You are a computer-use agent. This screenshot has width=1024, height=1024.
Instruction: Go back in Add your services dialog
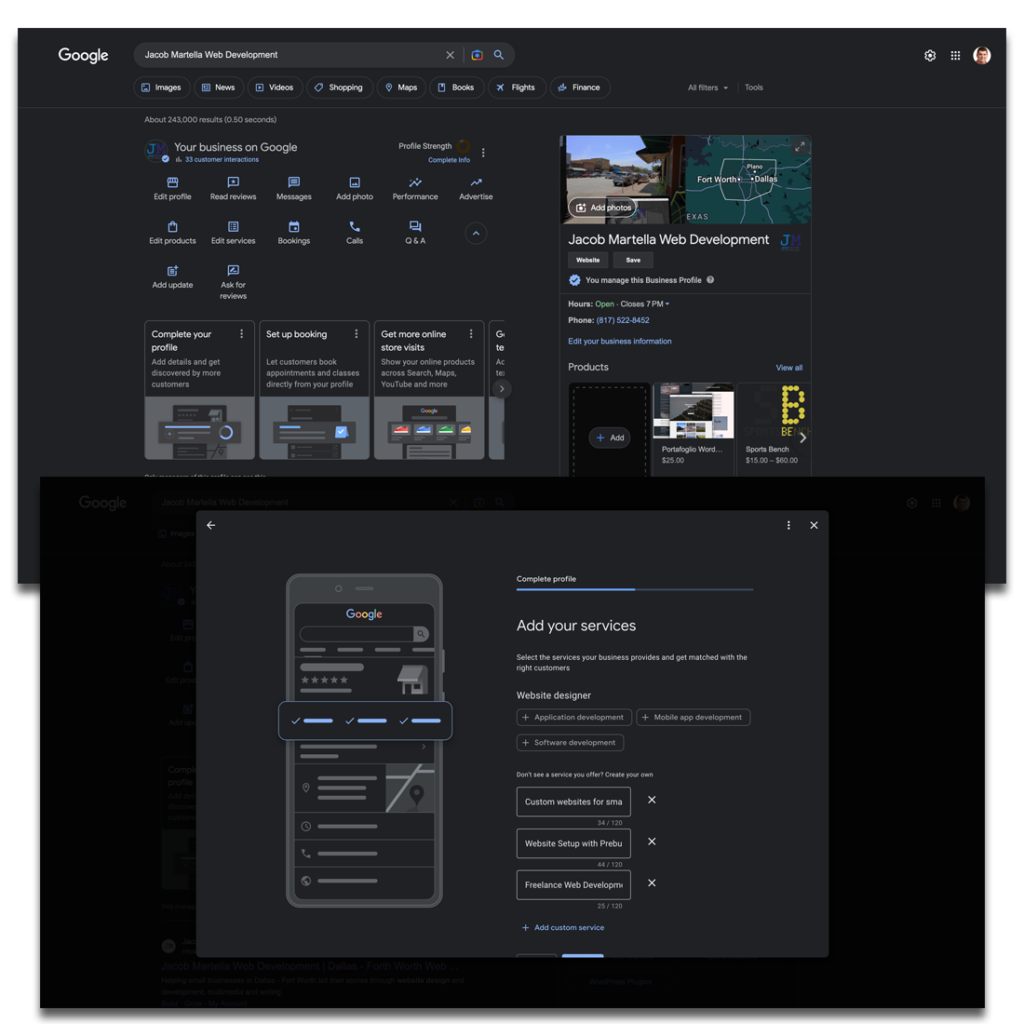pos(211,525)
